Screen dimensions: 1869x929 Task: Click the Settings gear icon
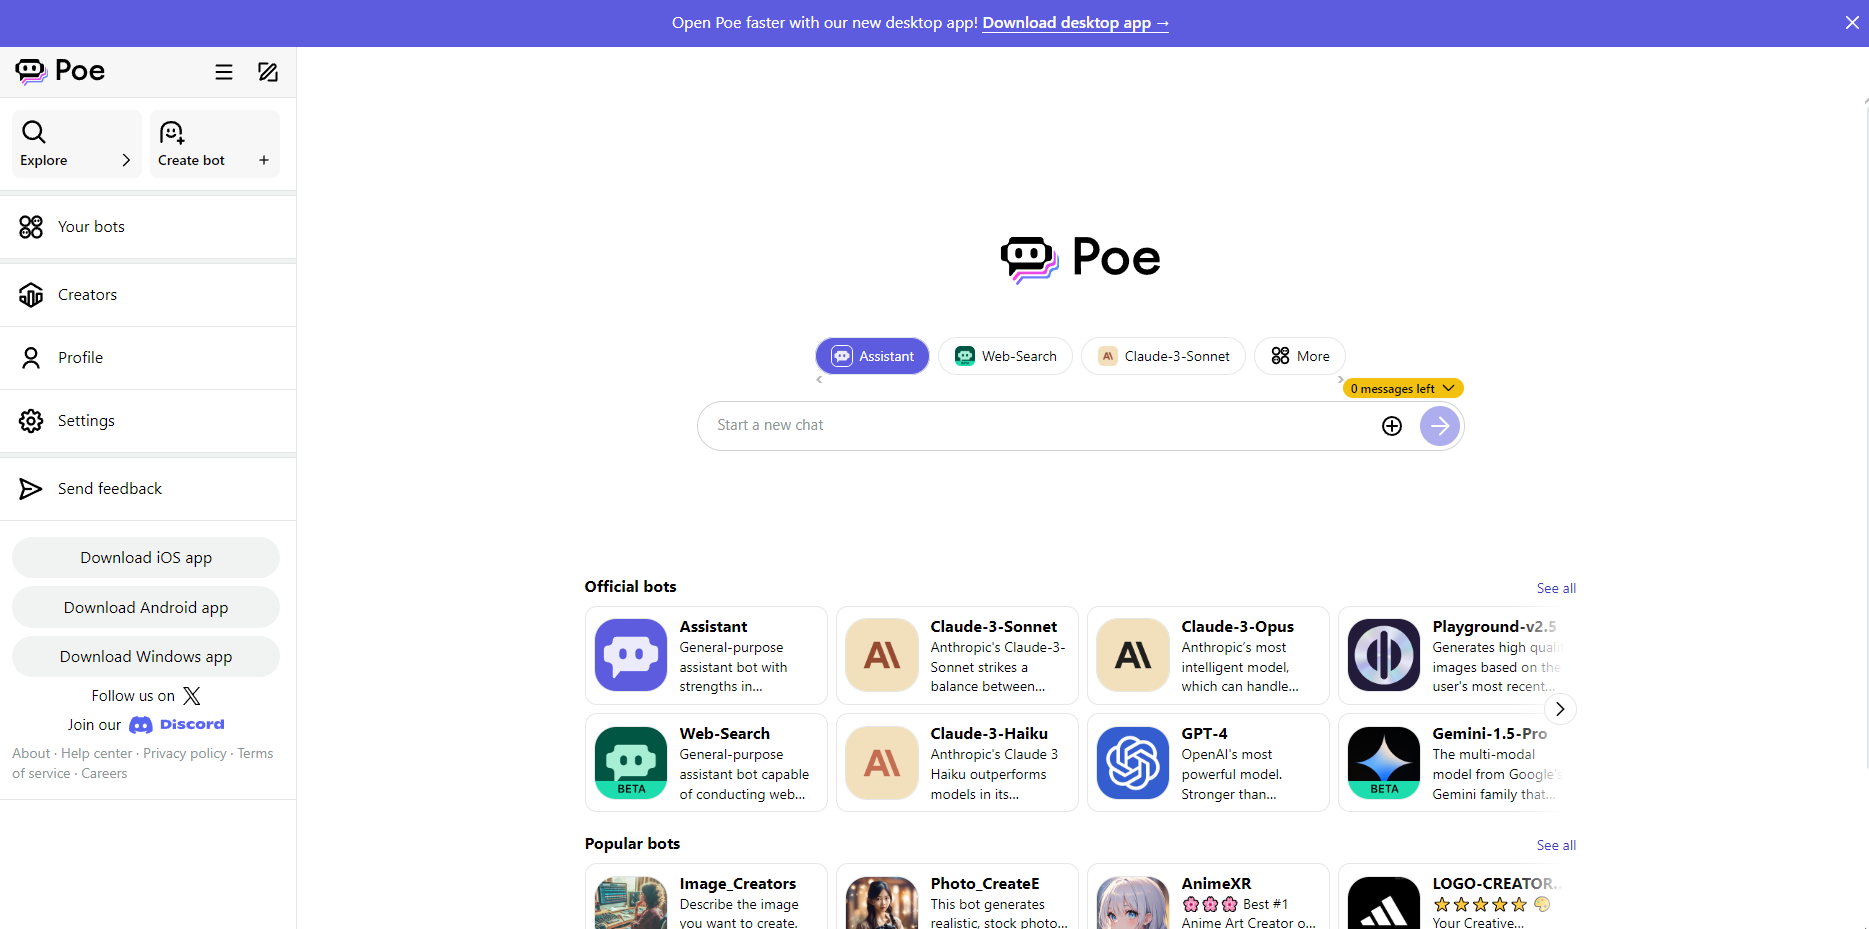coord(31,421)
